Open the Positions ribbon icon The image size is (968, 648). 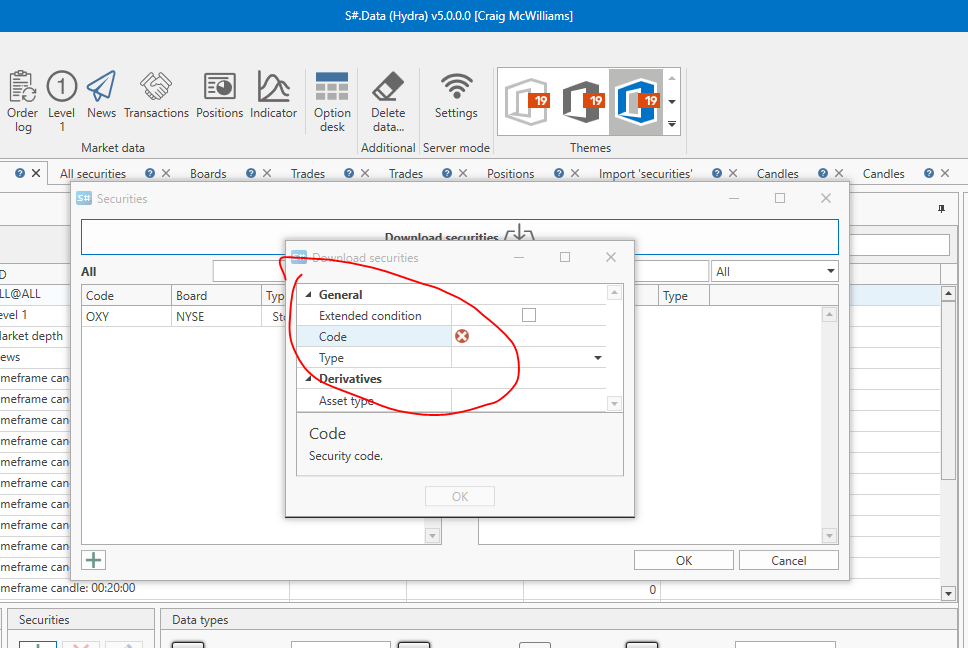[220, 95]
